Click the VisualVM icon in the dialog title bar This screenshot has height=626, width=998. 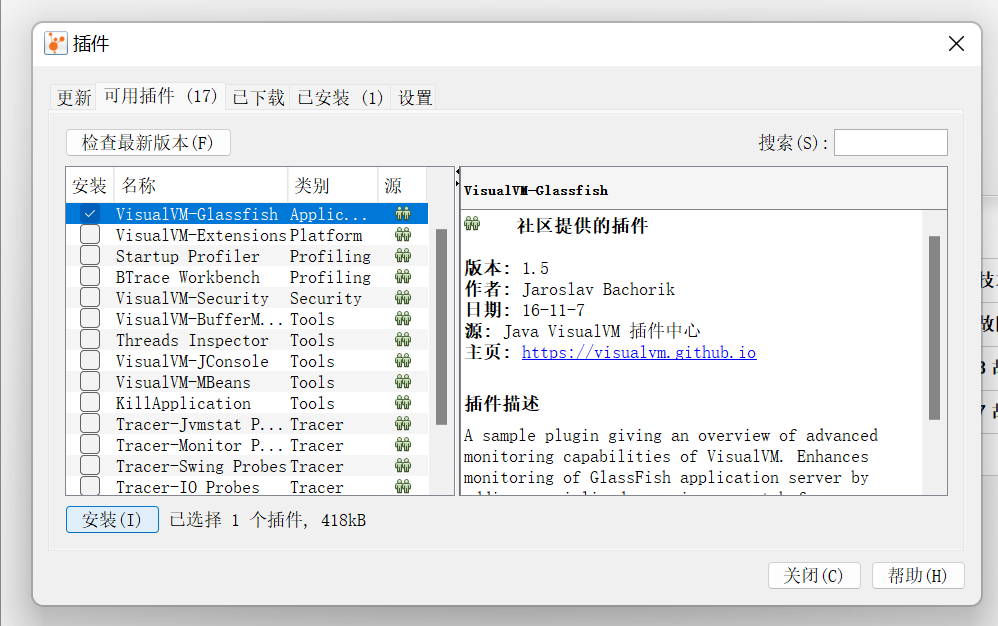click(x=55, y=43)
